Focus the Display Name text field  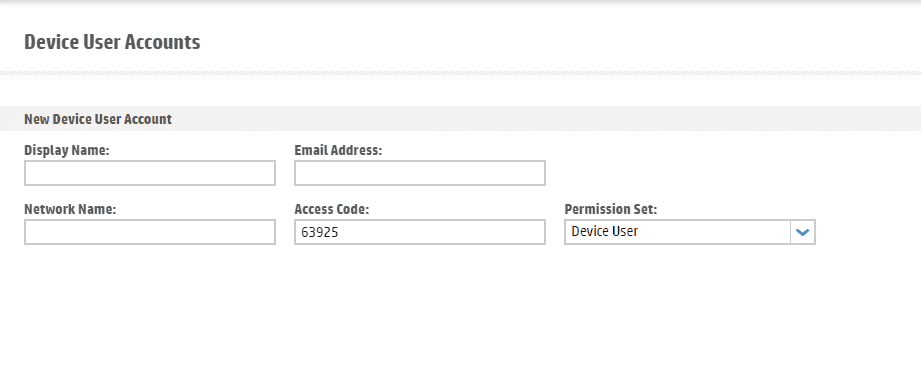click(x=150, y=173)
